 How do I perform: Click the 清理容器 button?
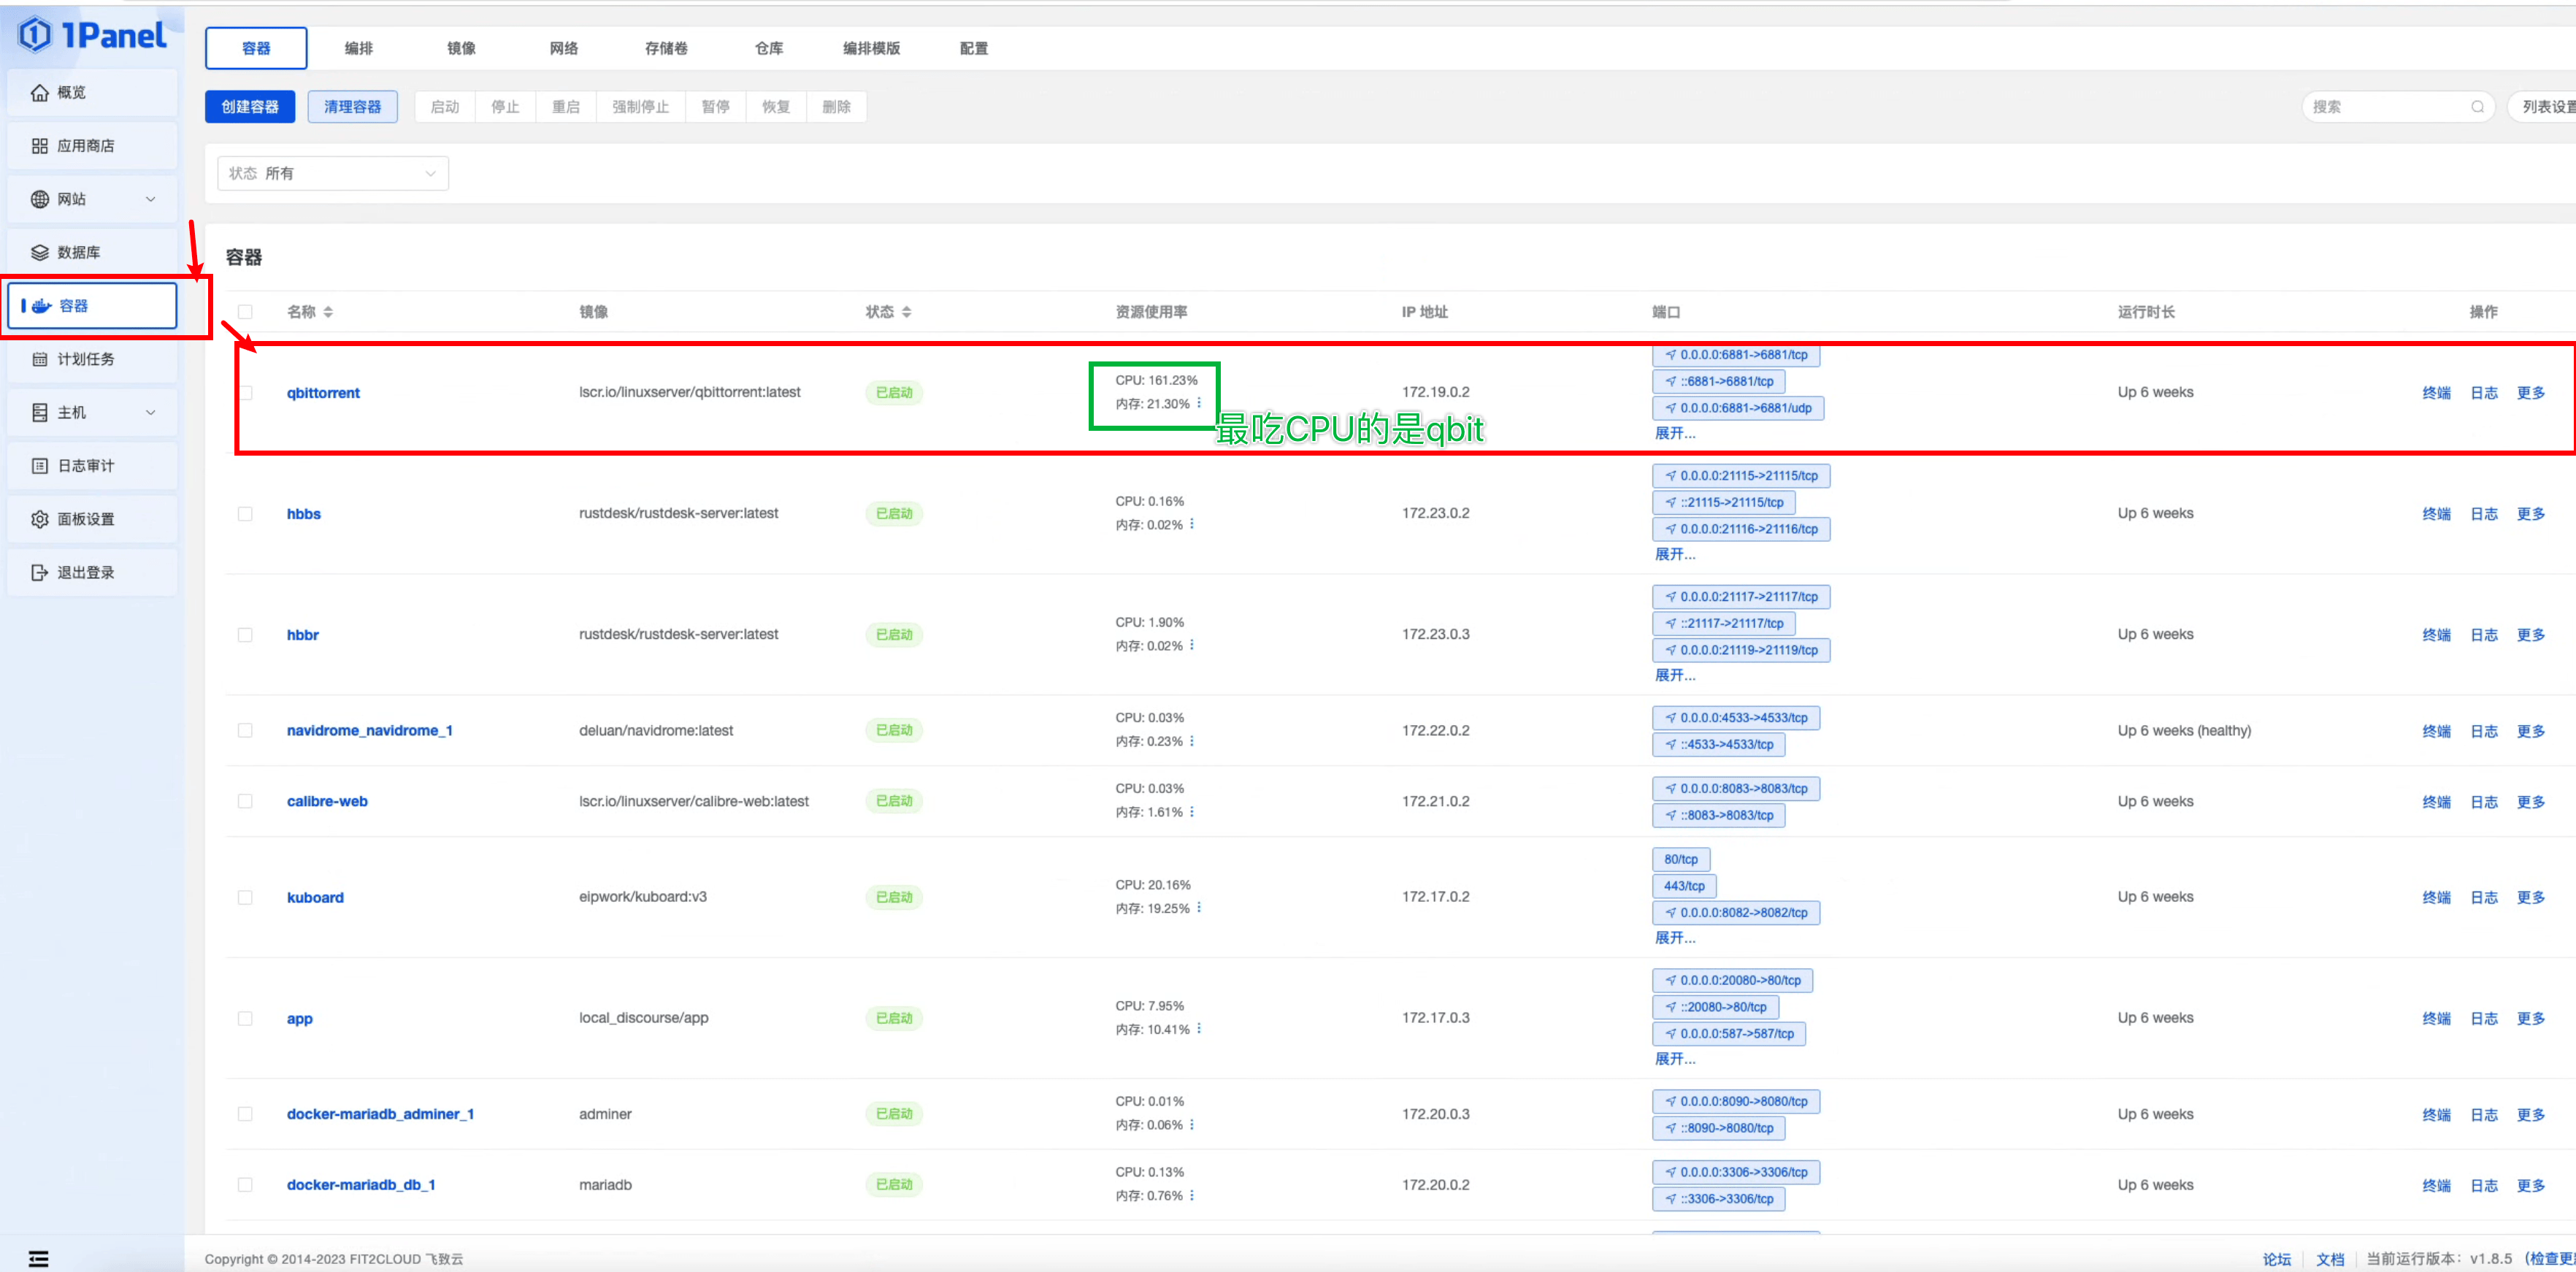coord(353,107)
